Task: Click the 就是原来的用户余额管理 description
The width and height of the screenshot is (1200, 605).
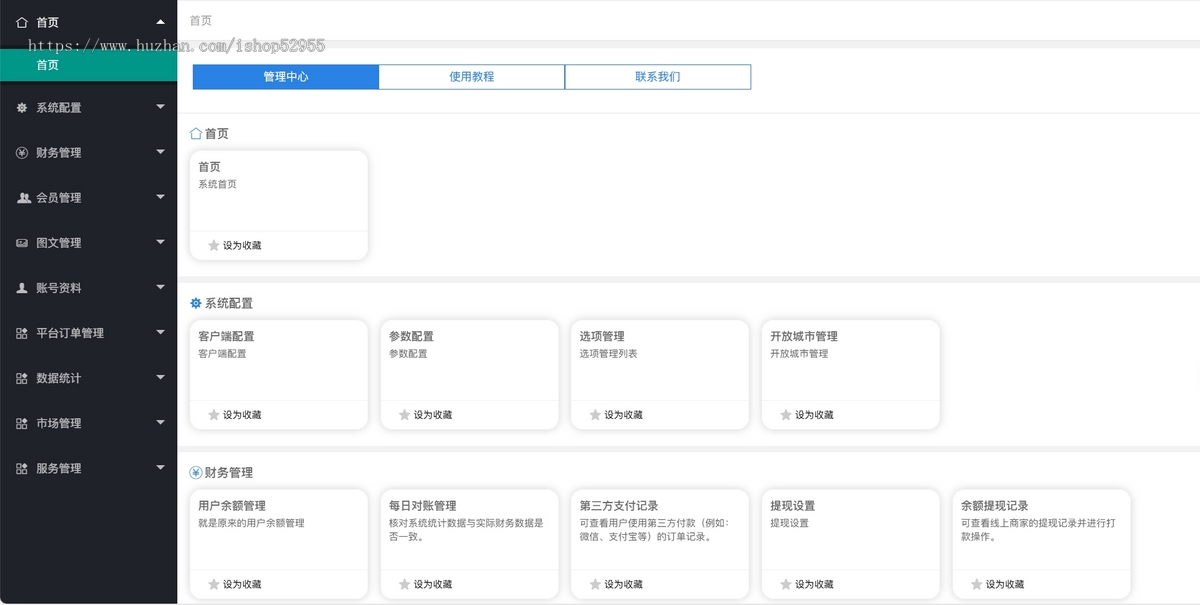Action: pos(251,523)
